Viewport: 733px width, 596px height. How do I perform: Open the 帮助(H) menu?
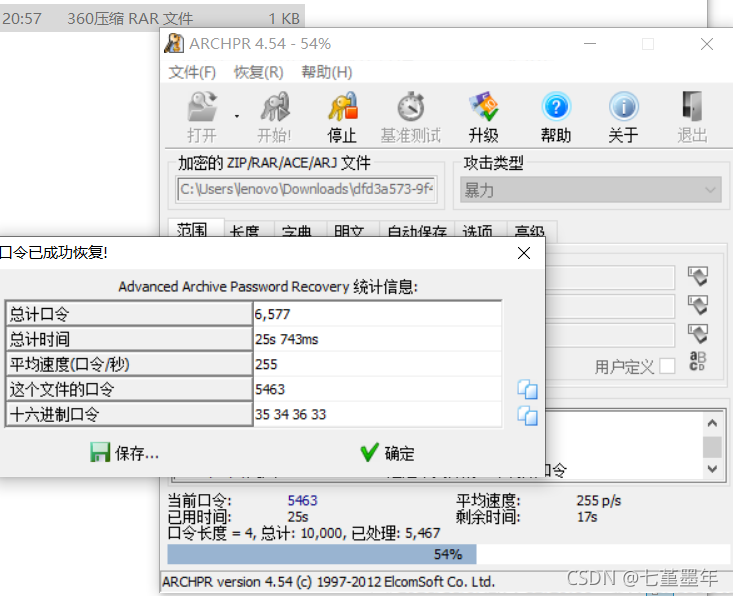(x=327, y=72)
